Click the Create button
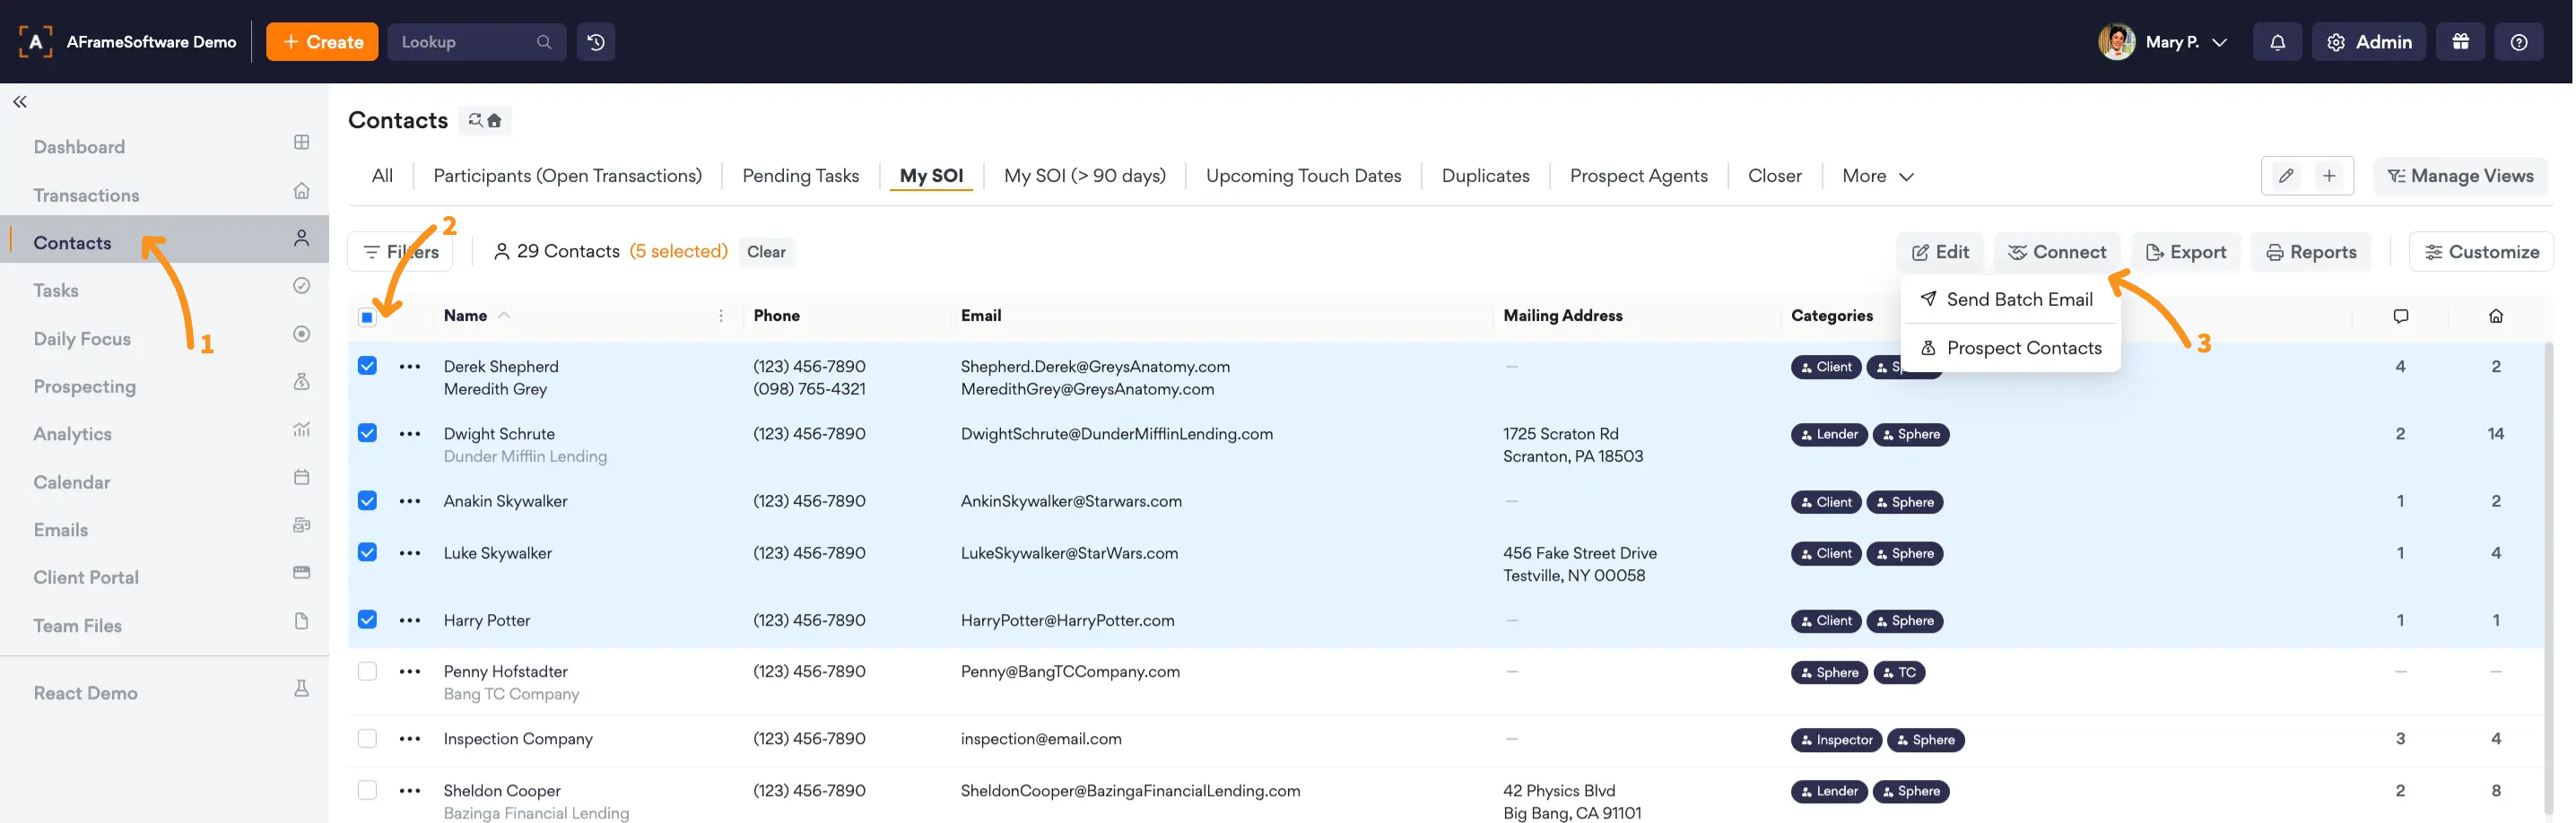The width and height of the screenshot is (2576, 823). point(322,42)
